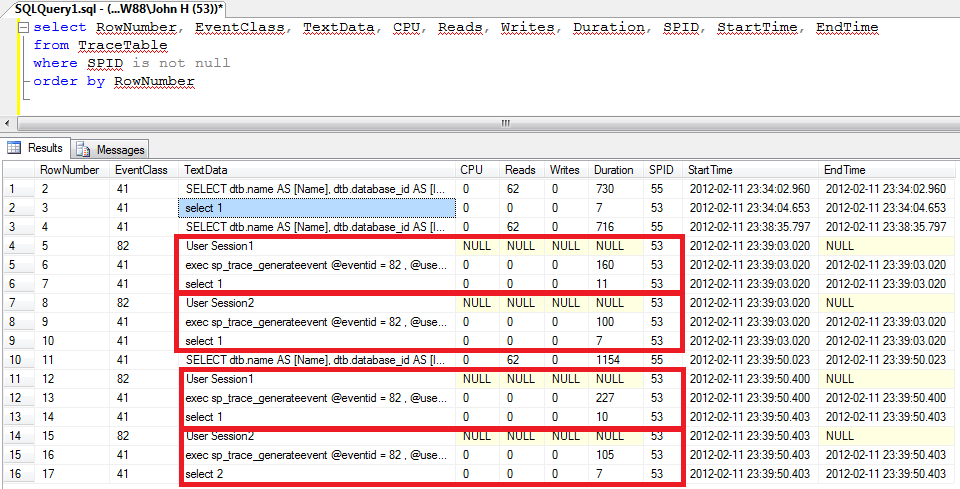Image resolution: width=960 pixels, height=489 pixels.
Task: Collapse the select statement code block
Action: (22, 28)
